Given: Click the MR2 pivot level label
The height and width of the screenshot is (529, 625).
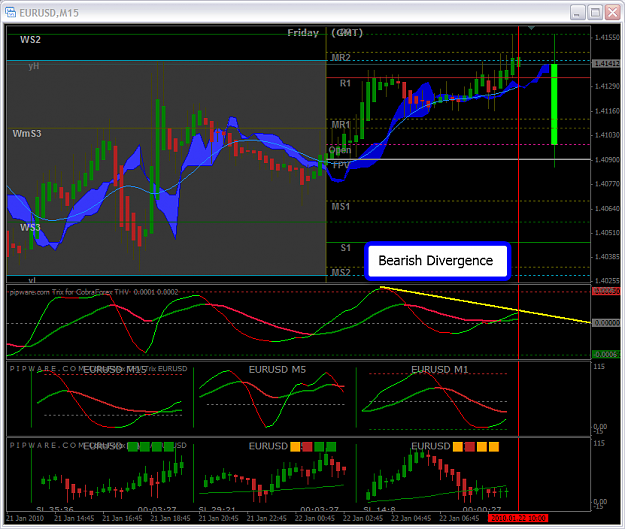Looking at the screenshot, I should (x=341, y=58).
